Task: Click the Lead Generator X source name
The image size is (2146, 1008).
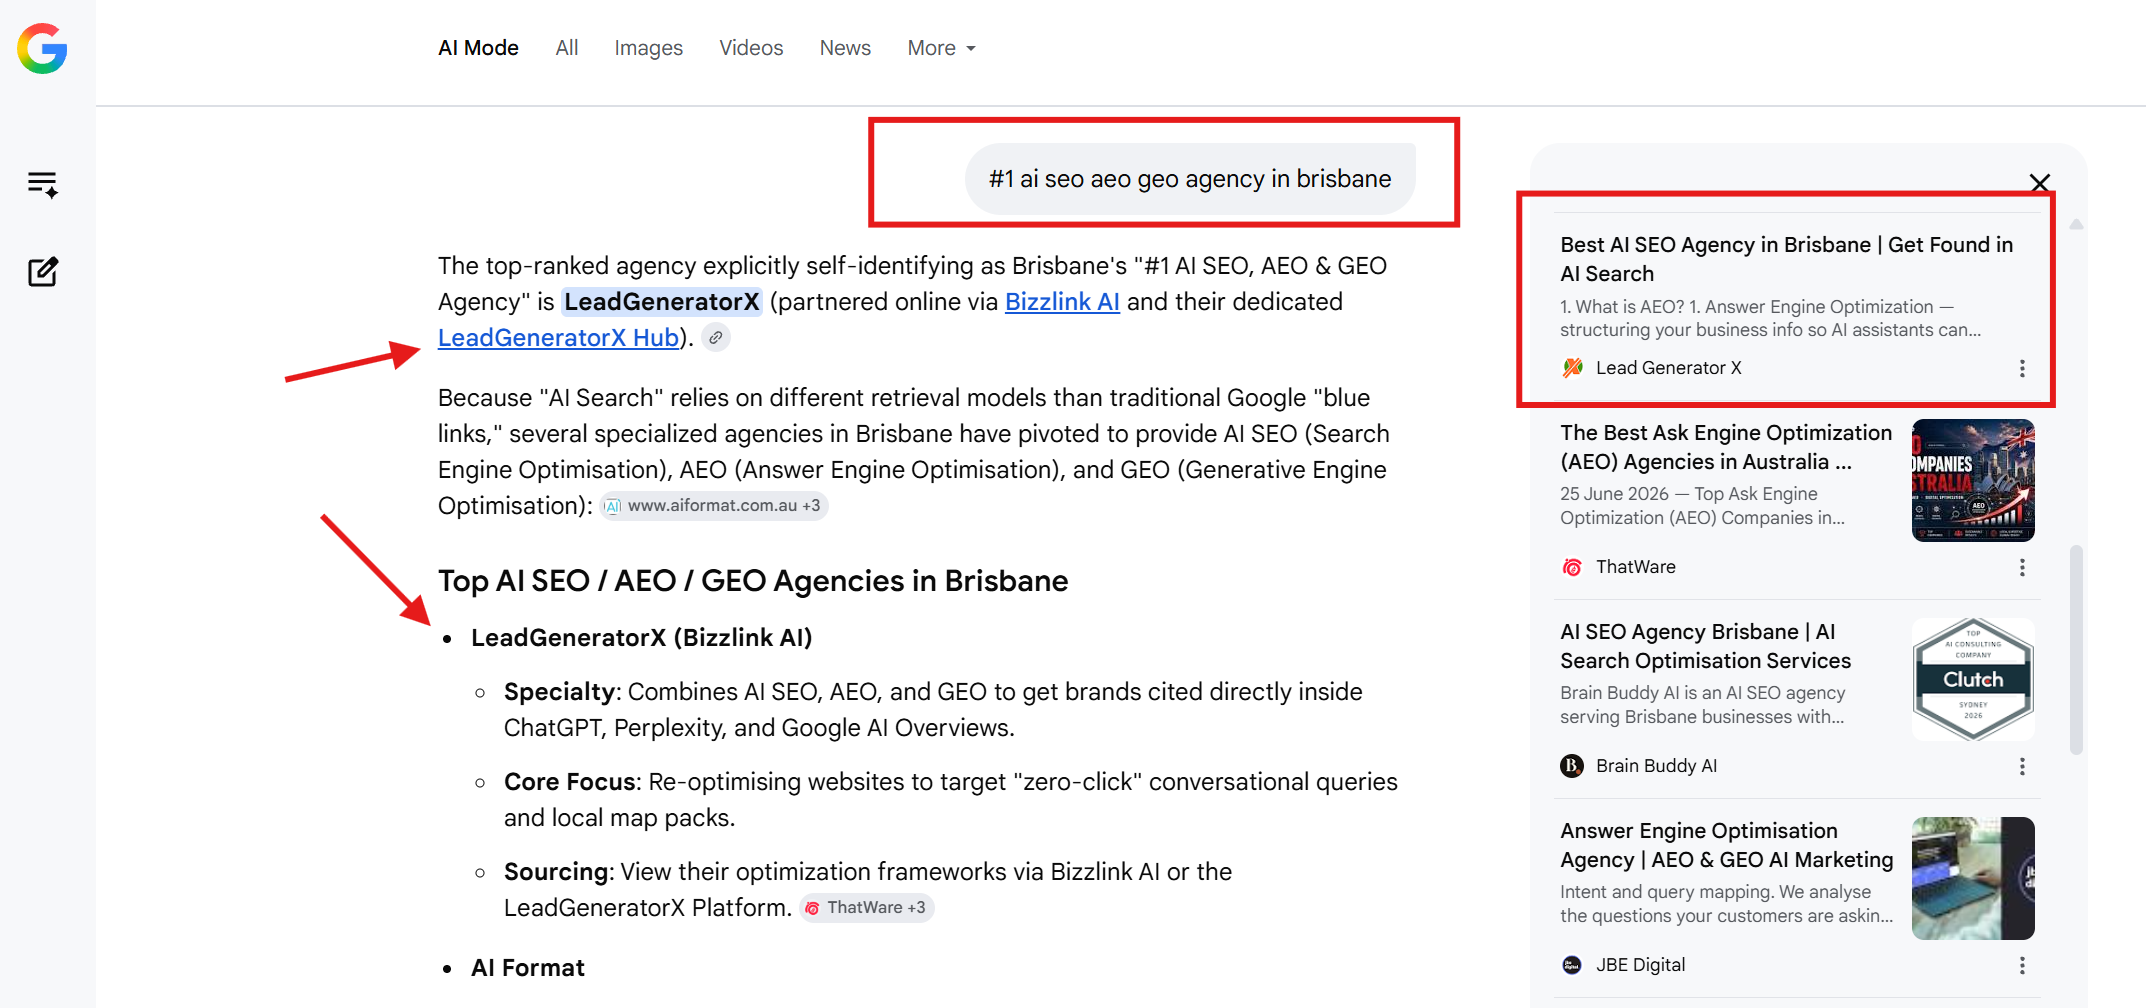Action: [1669, 368]
